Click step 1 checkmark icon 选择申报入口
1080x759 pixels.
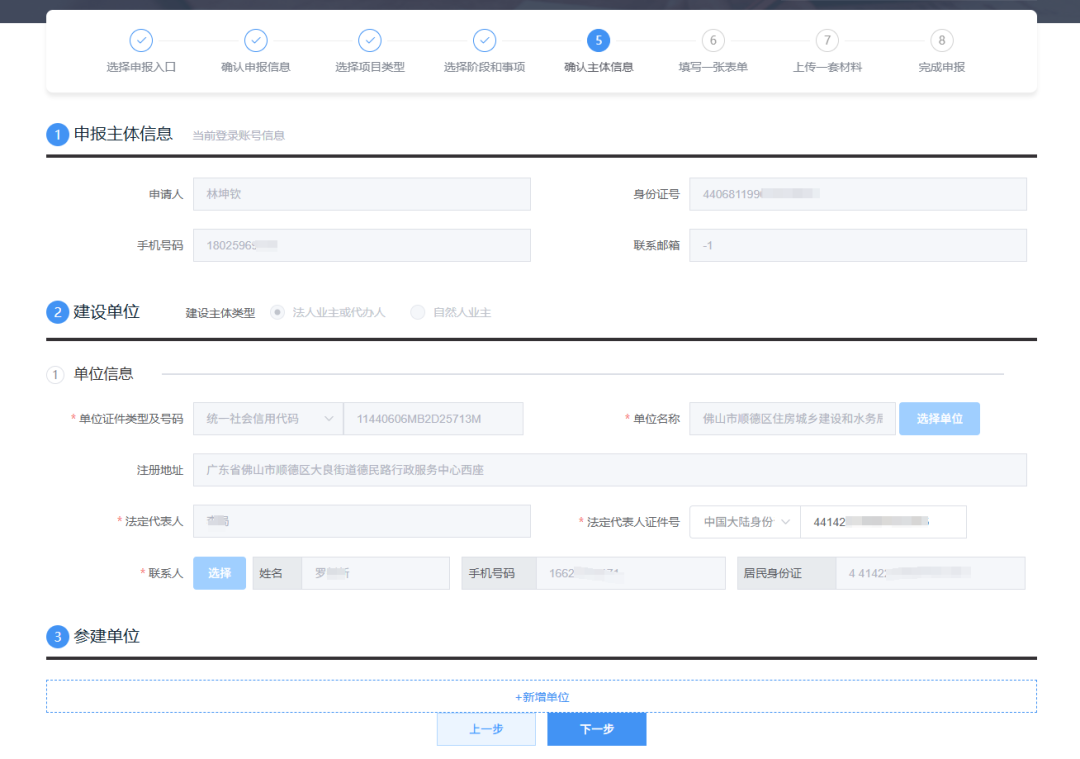[141, 41]
